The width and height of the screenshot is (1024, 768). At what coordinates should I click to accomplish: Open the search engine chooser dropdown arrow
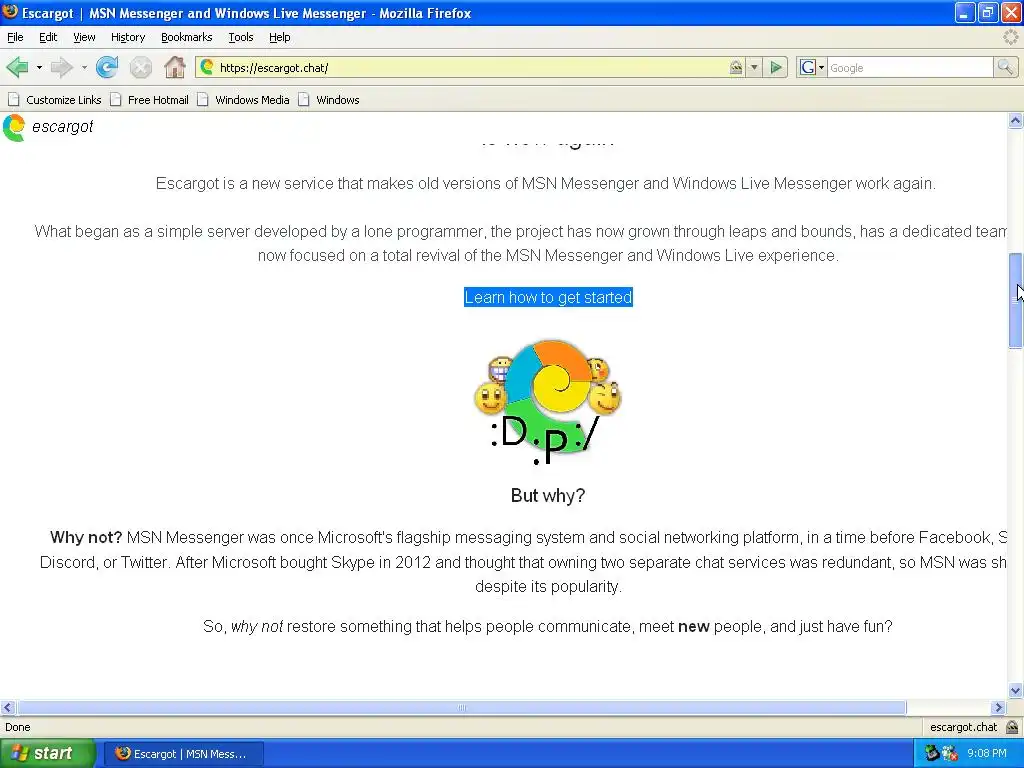point(821,67)
